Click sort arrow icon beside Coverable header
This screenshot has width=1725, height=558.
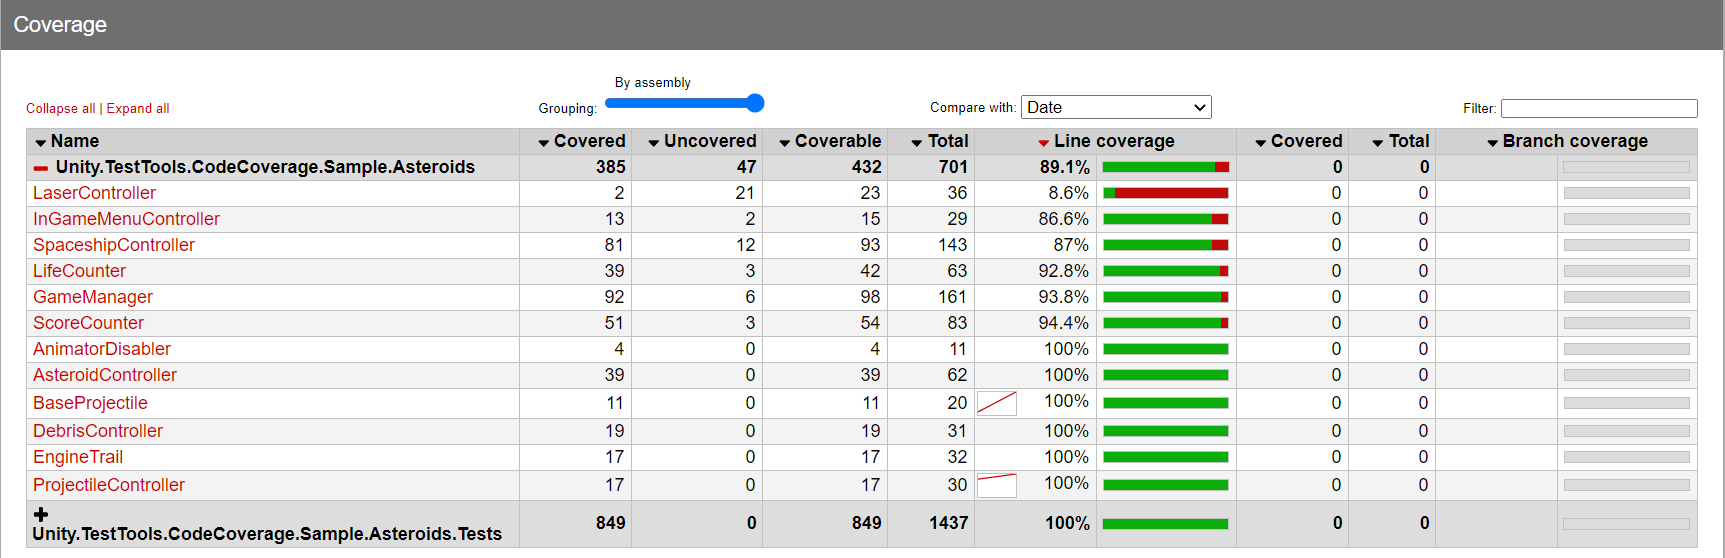[x=785, y=143]
